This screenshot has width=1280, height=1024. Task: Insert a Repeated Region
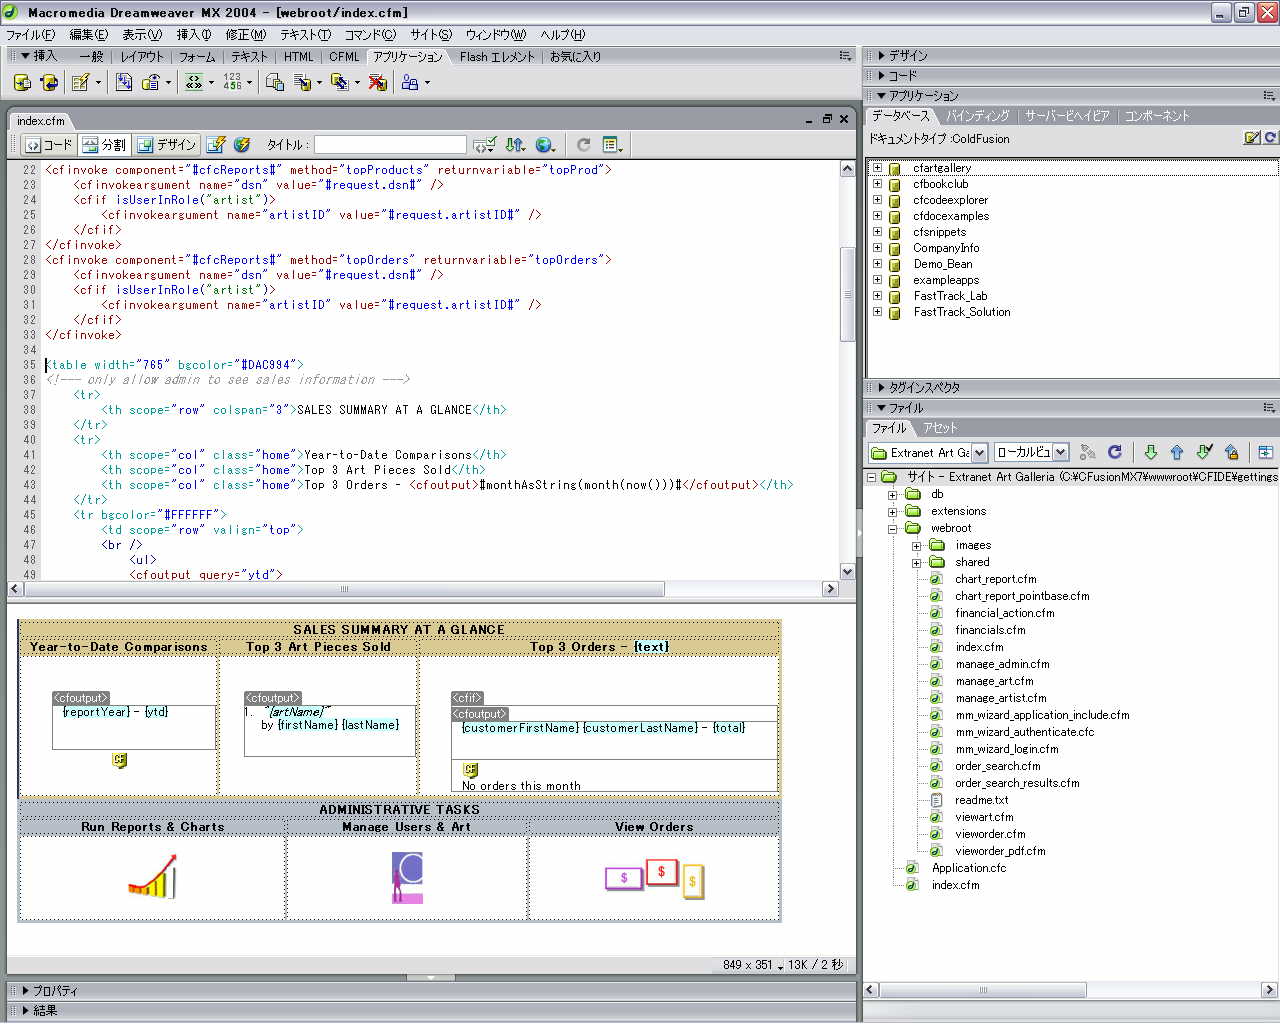point(124,82)
